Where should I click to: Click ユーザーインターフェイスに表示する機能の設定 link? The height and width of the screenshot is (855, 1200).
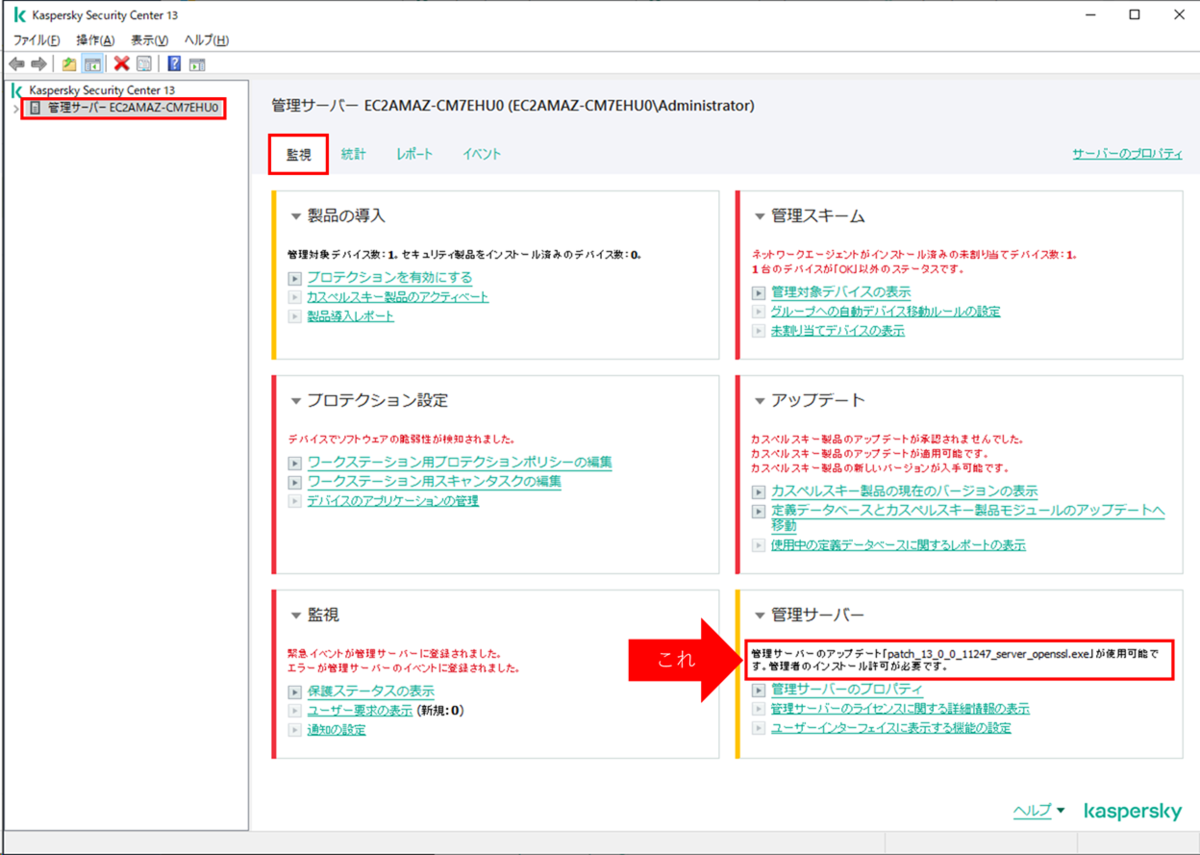tap(891, 728)
